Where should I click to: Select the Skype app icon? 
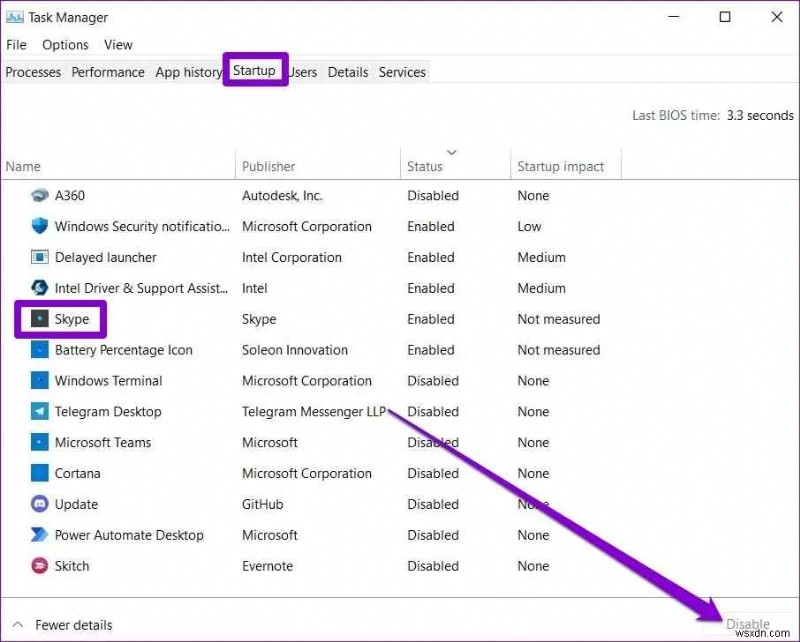tap(38, 319)
